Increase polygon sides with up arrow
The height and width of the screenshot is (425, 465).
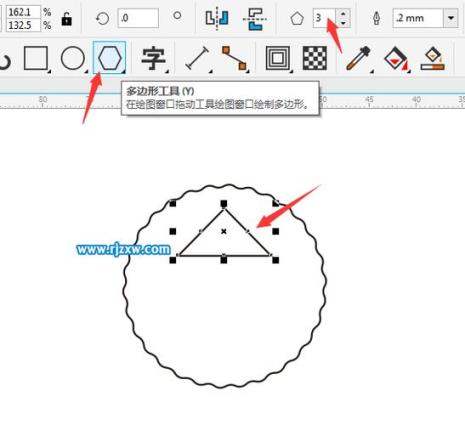(x=343, y=14)
